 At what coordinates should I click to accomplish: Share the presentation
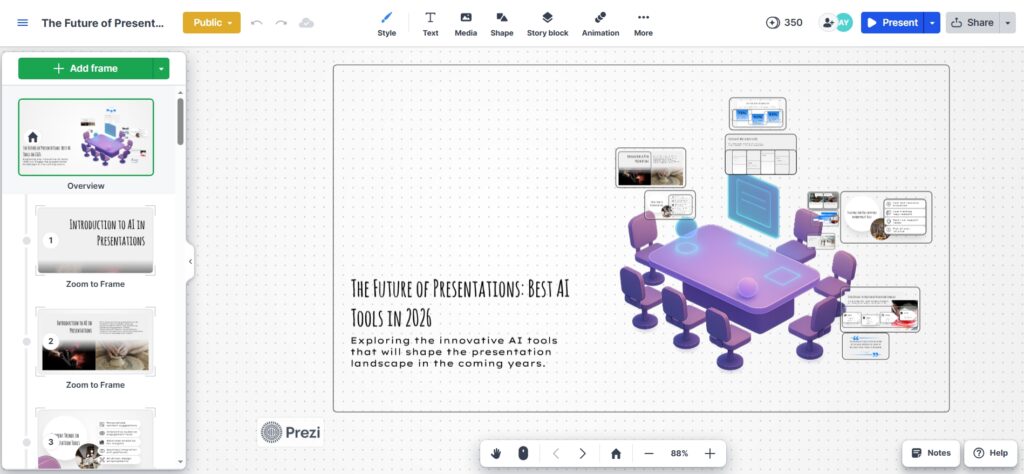972,23
